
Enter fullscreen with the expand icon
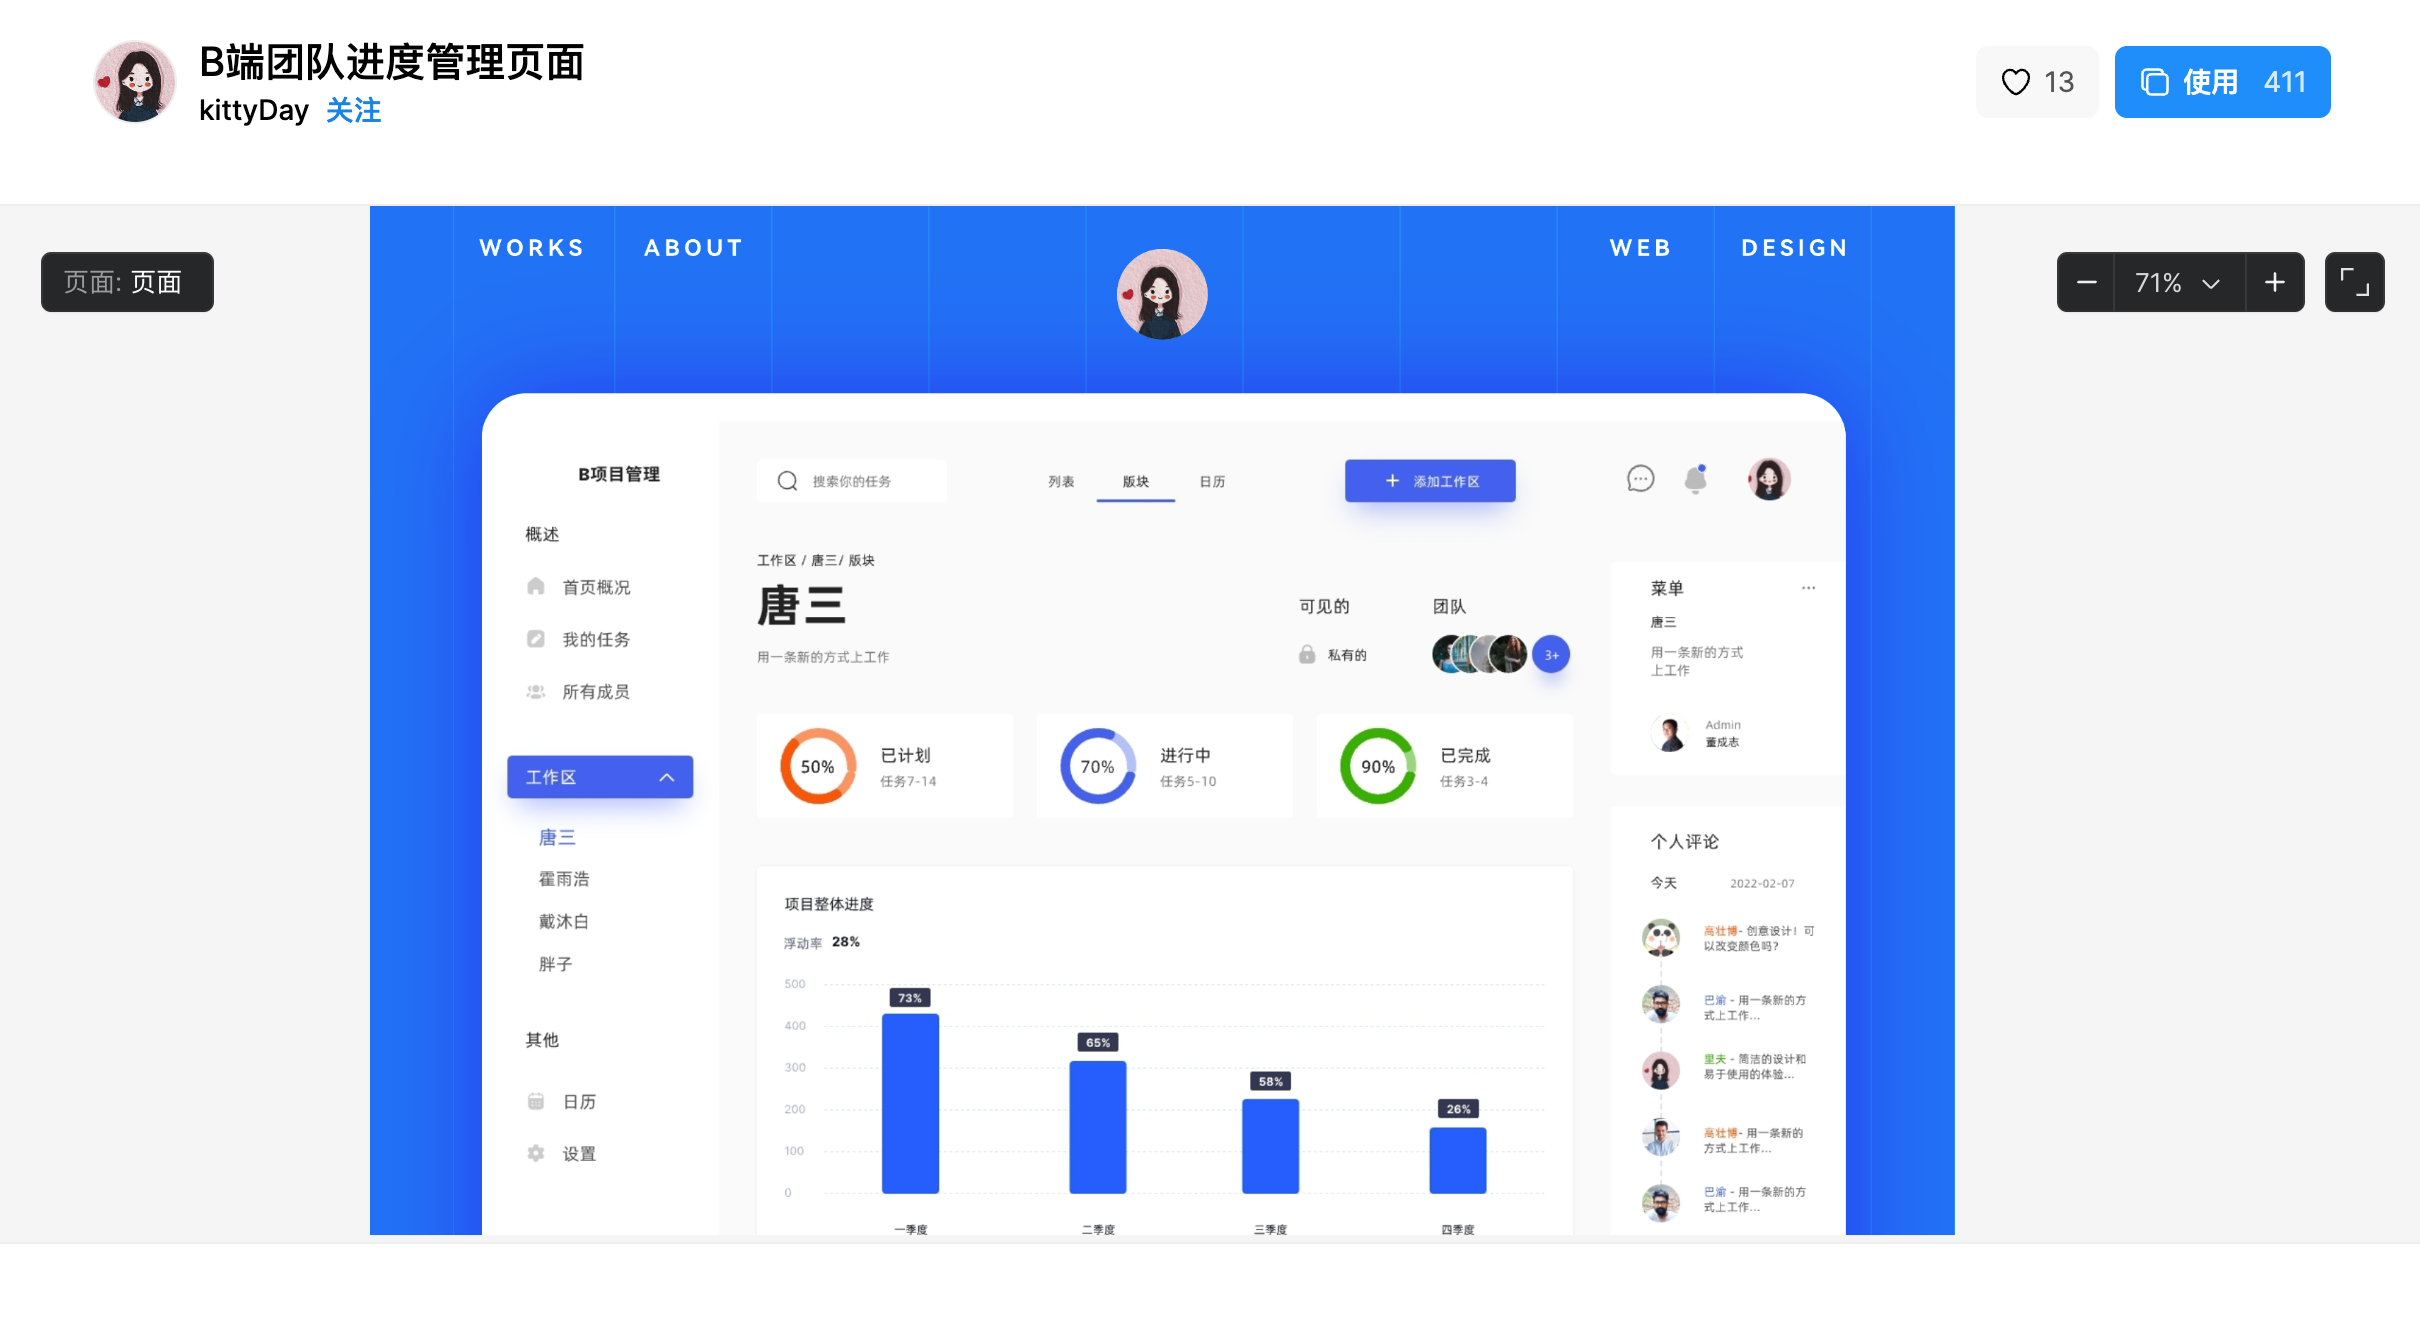pyautogui.click(x=2354, y=283)
